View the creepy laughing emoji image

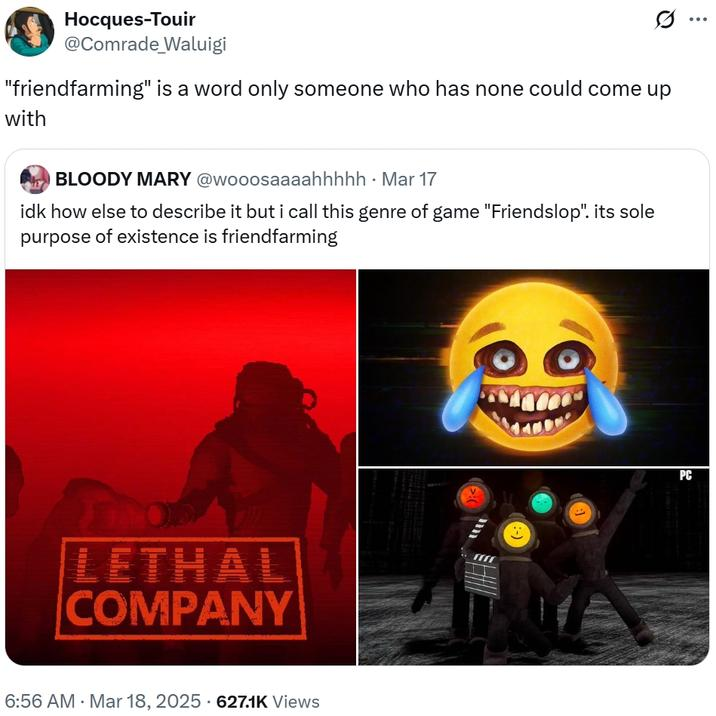point(533,368)
